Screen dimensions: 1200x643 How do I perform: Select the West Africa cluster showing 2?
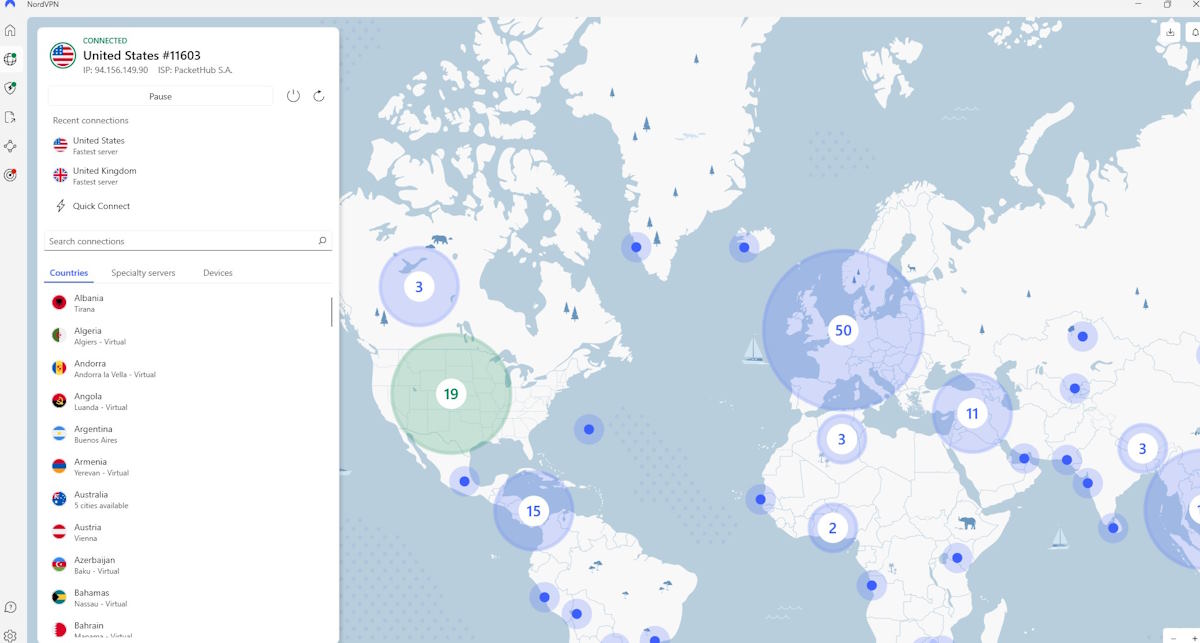(x=832, y=528)
